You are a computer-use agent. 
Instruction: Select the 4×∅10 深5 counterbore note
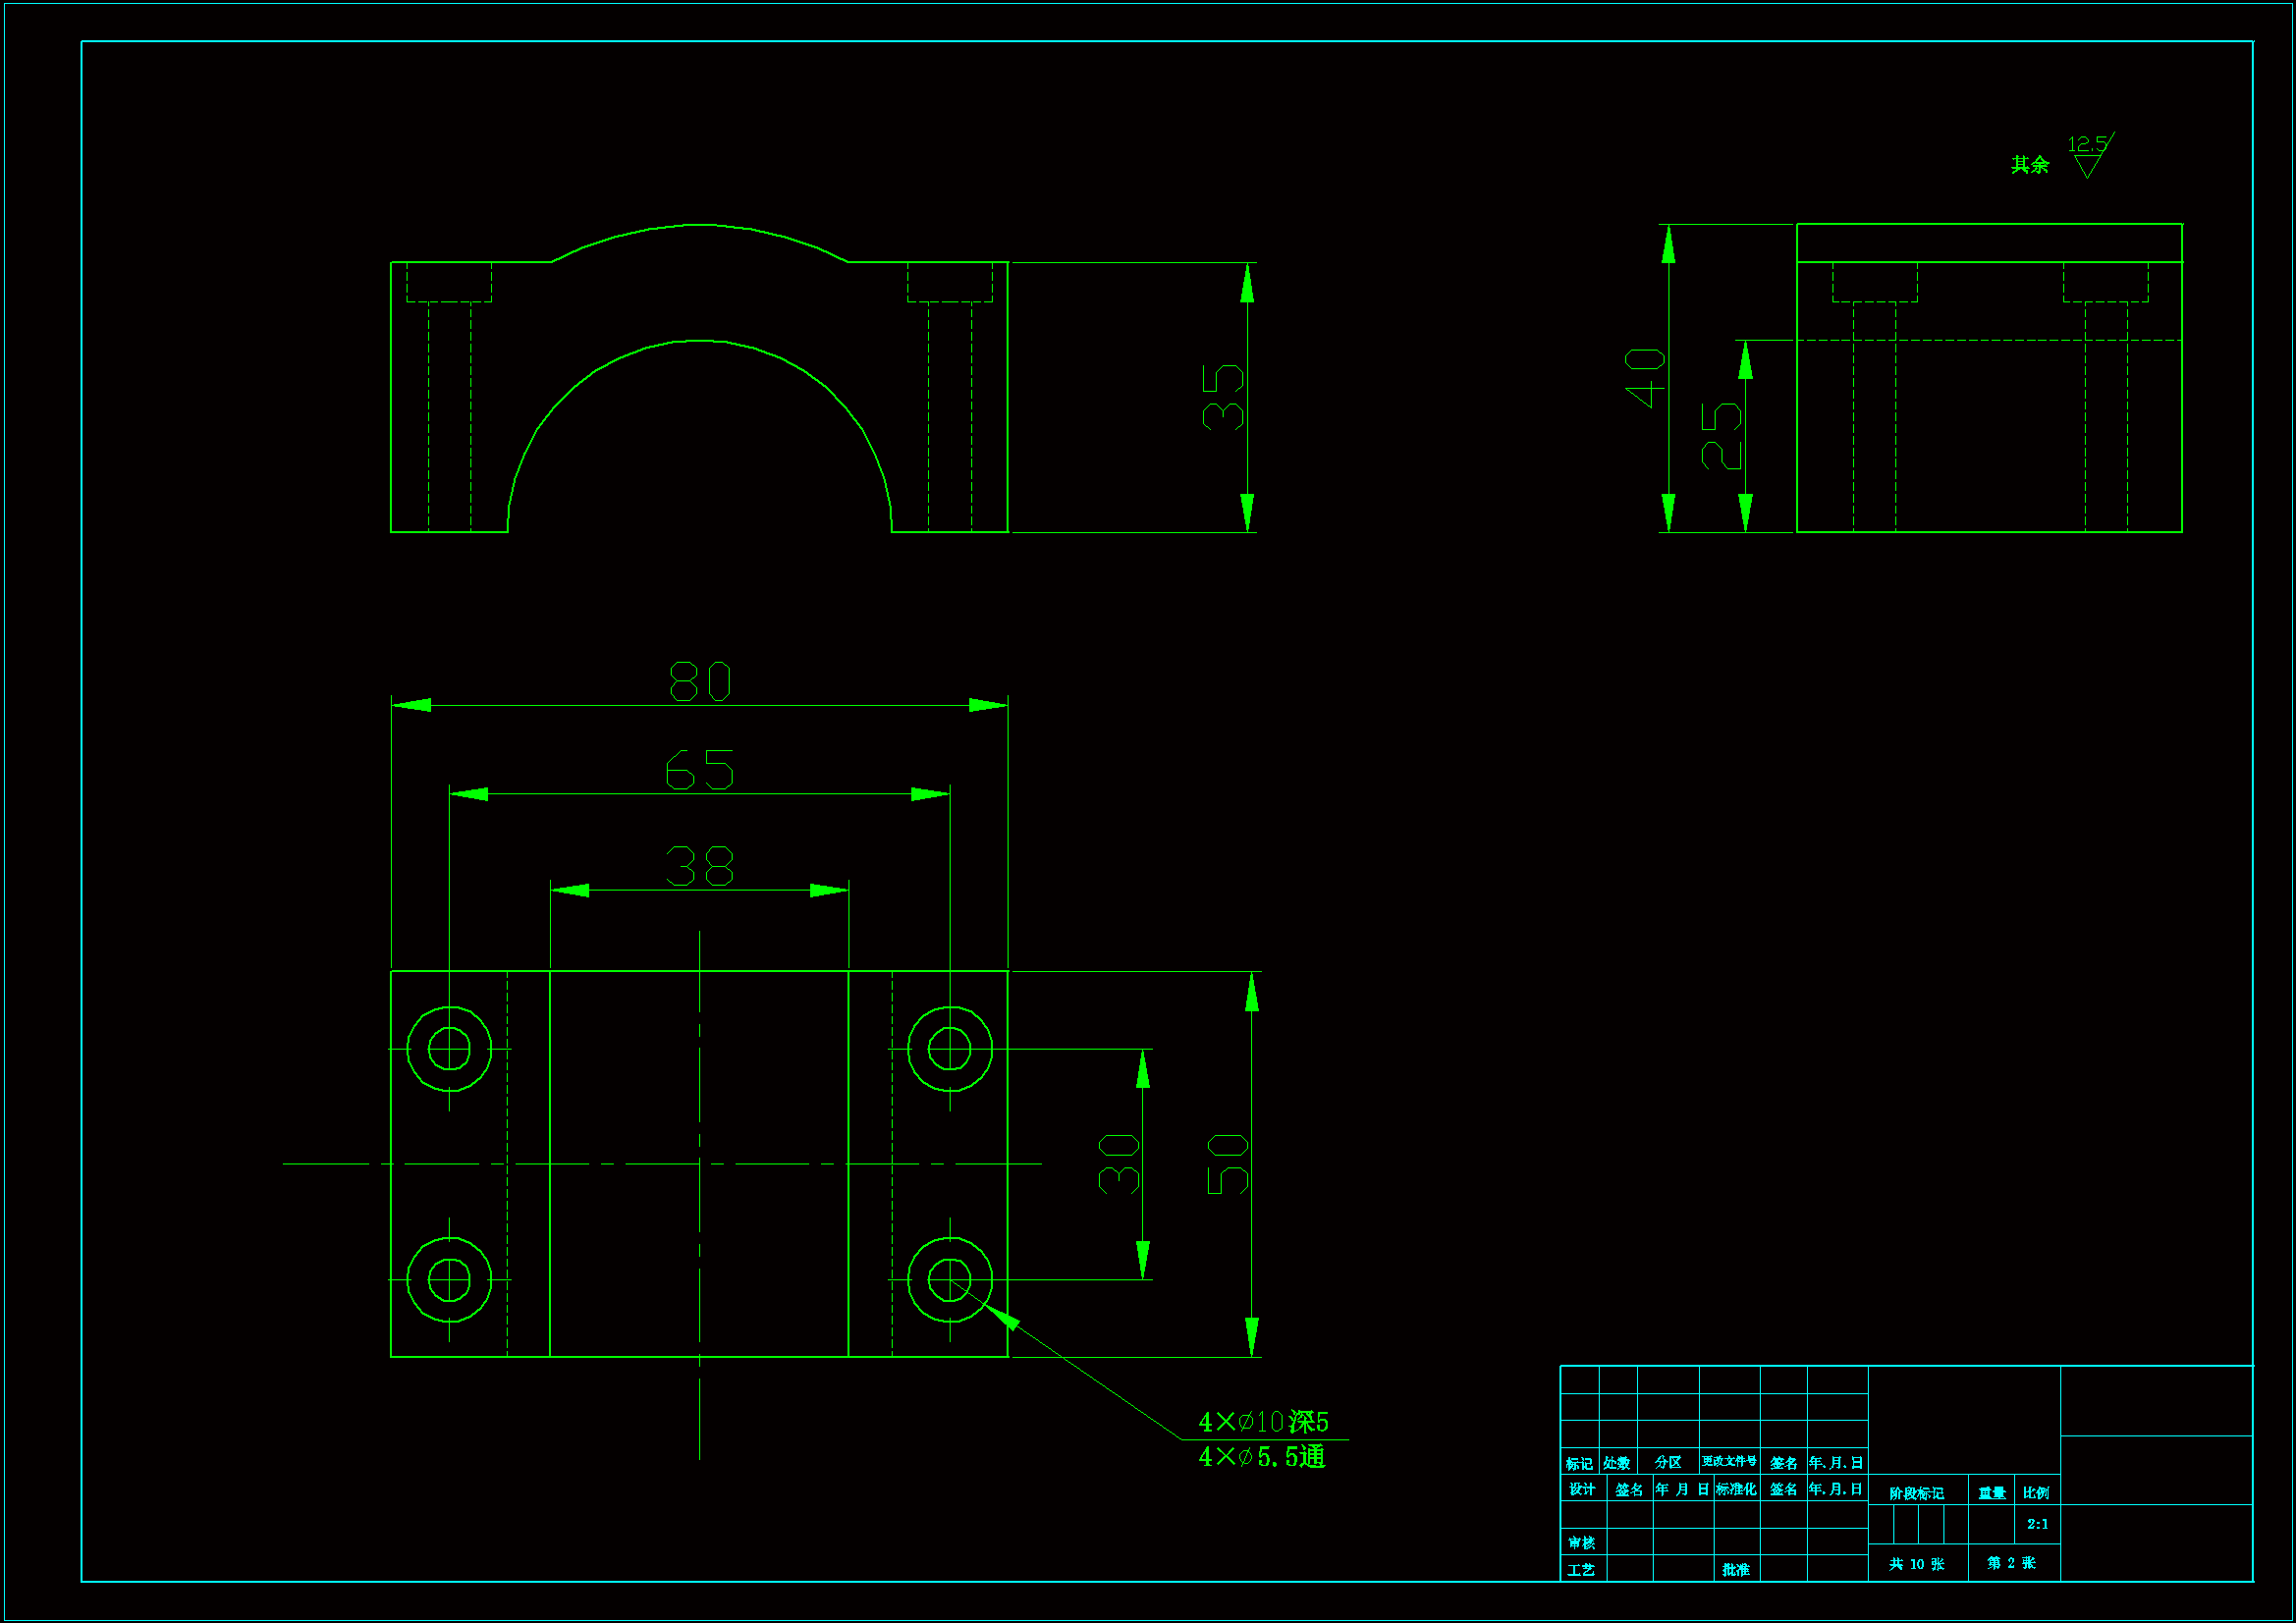click(1263, 1421)
